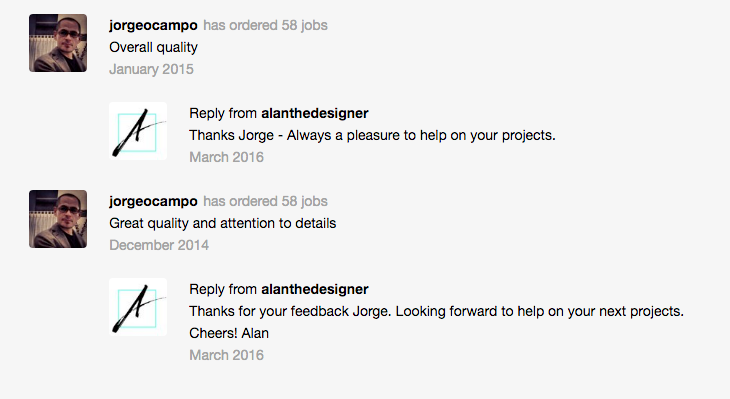Open jorgeocampo username above "Overall quality"

pyautogui.click(x=153, y=25)
